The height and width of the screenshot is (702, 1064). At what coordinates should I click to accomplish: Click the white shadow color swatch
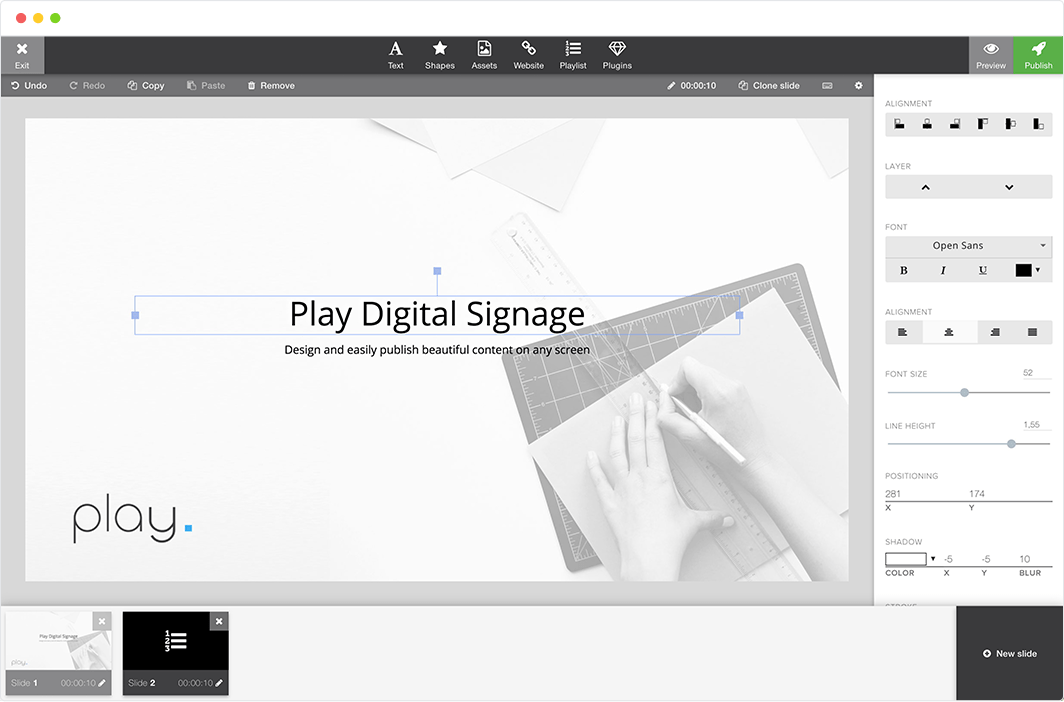pyautogui.click(x=906, y=560)
